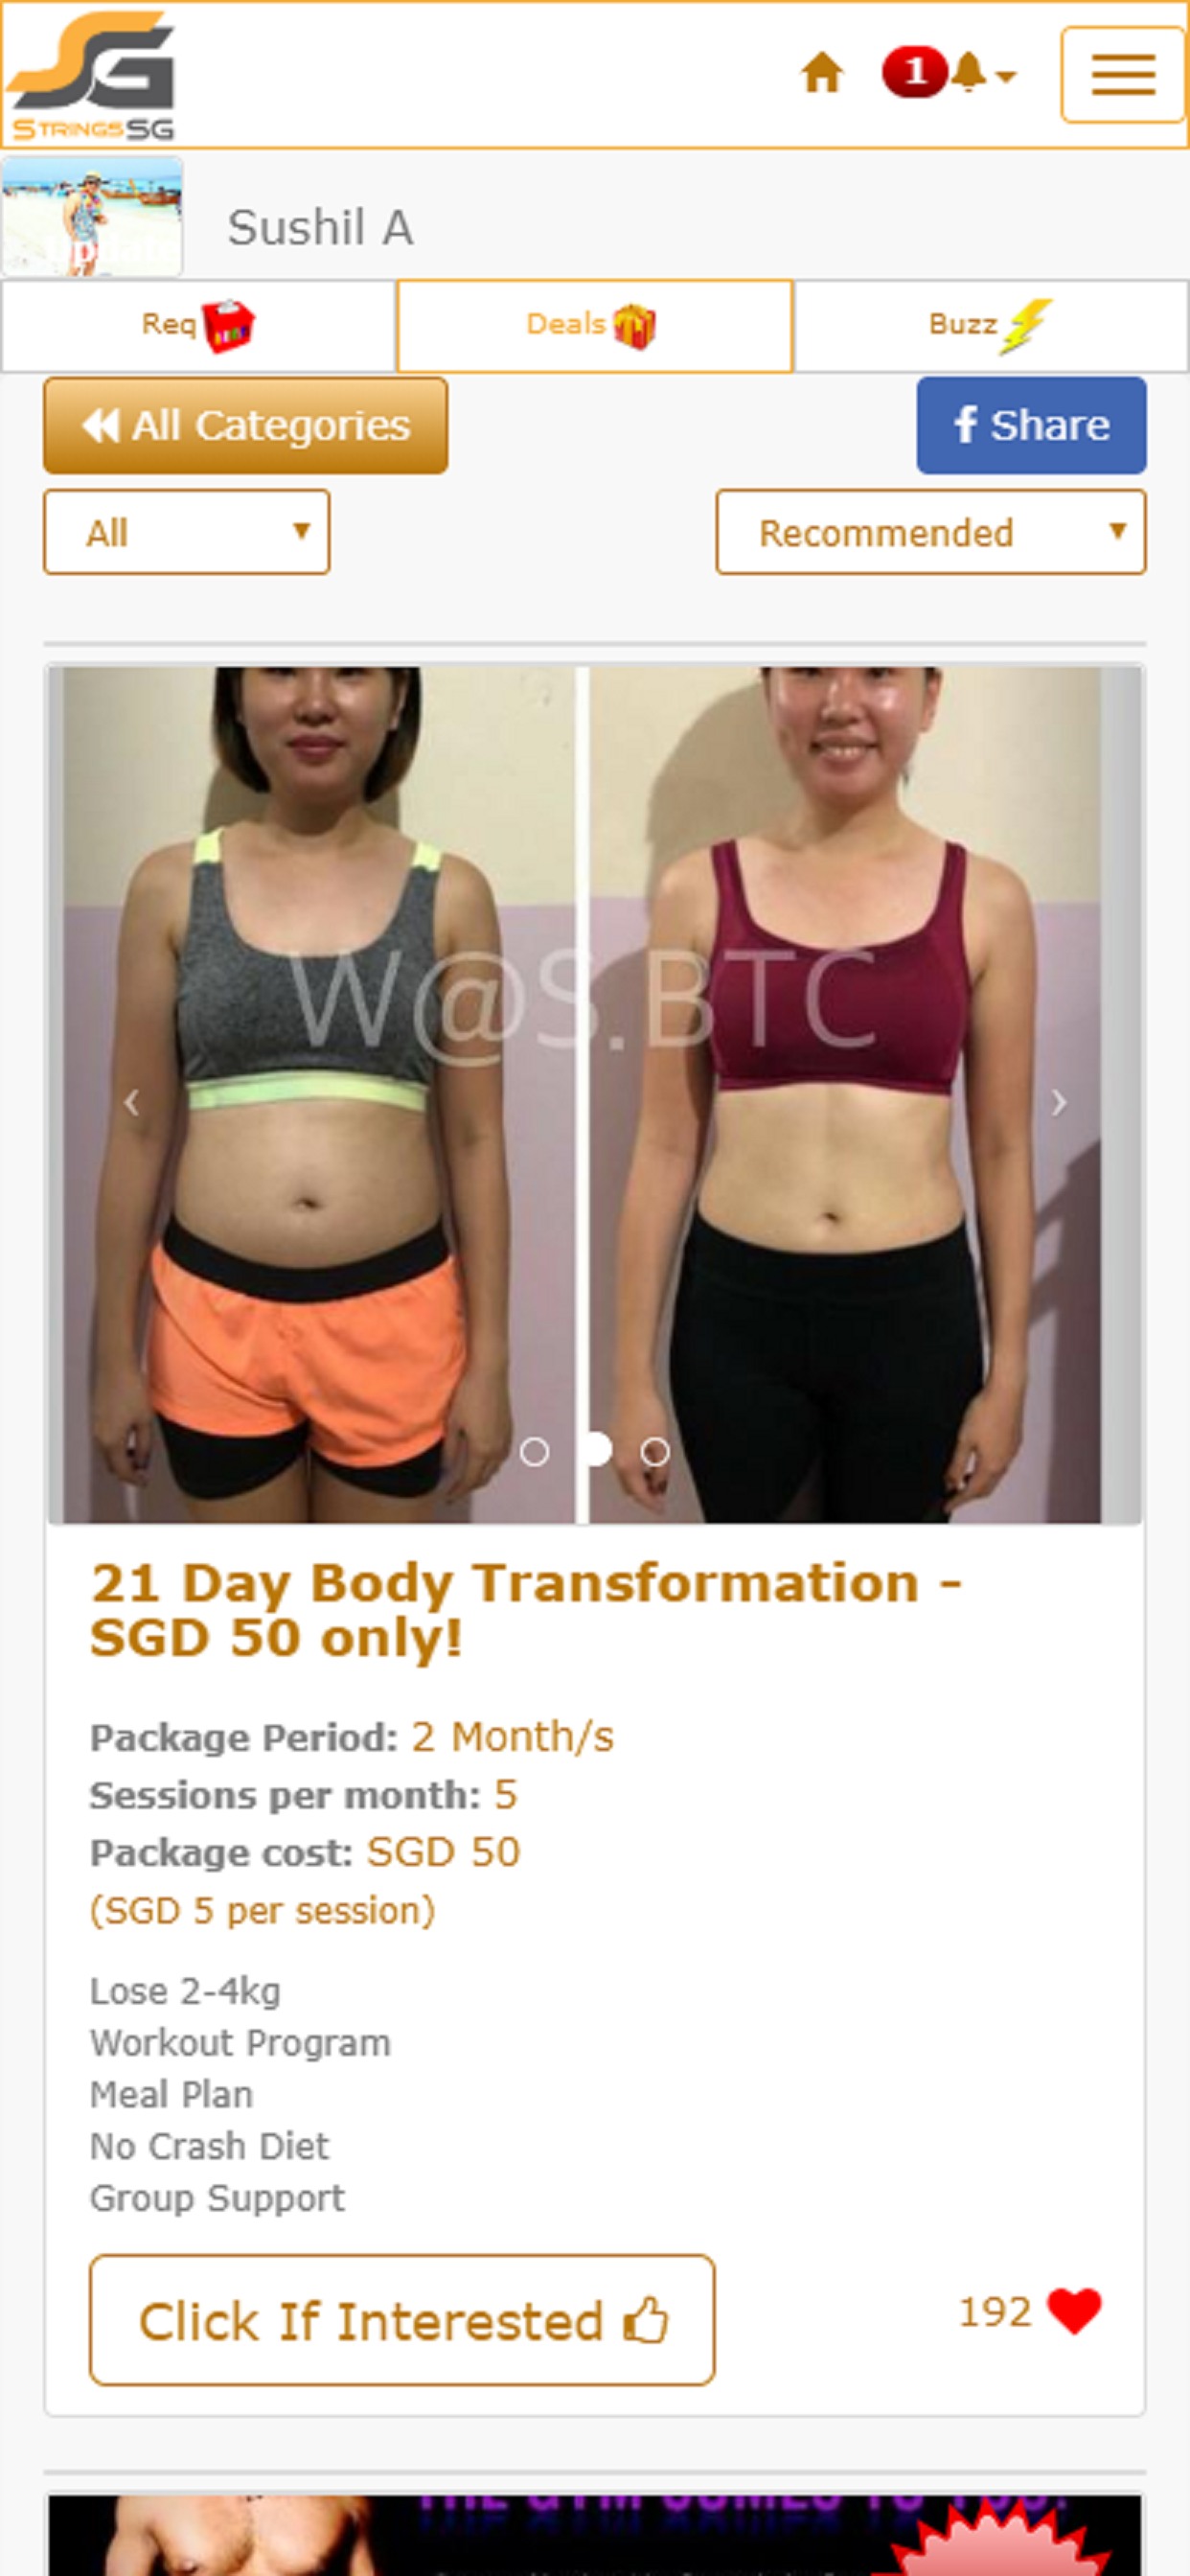Like the deal with heart icon
The height and width of the screenshot is (2576, 1190).
[x=1074, y=2311]
